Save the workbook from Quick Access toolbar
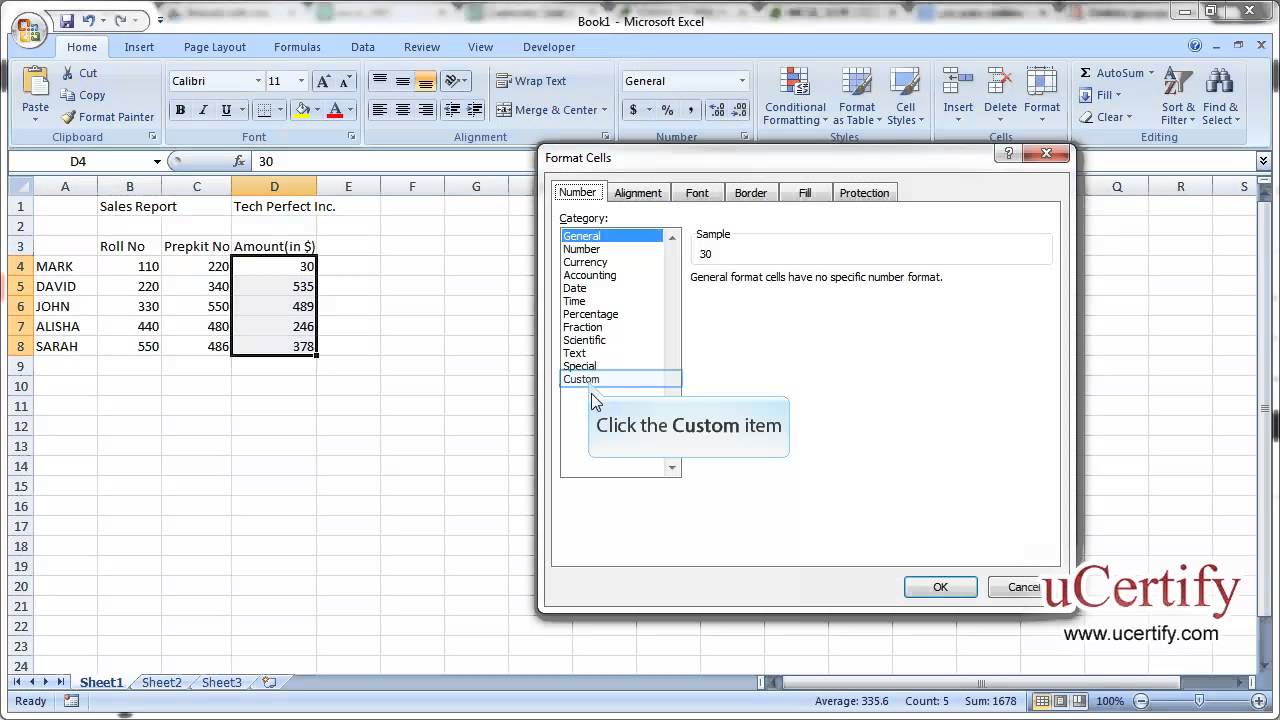Screen dimensions: 1280x720 click(x=66, y=20)
